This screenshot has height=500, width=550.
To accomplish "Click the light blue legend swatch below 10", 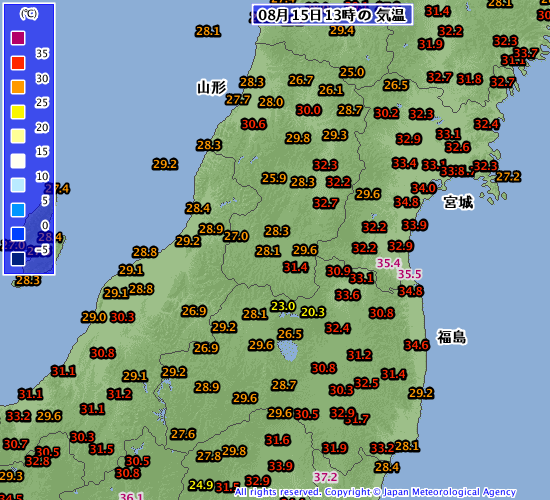I will pos(18,185).
